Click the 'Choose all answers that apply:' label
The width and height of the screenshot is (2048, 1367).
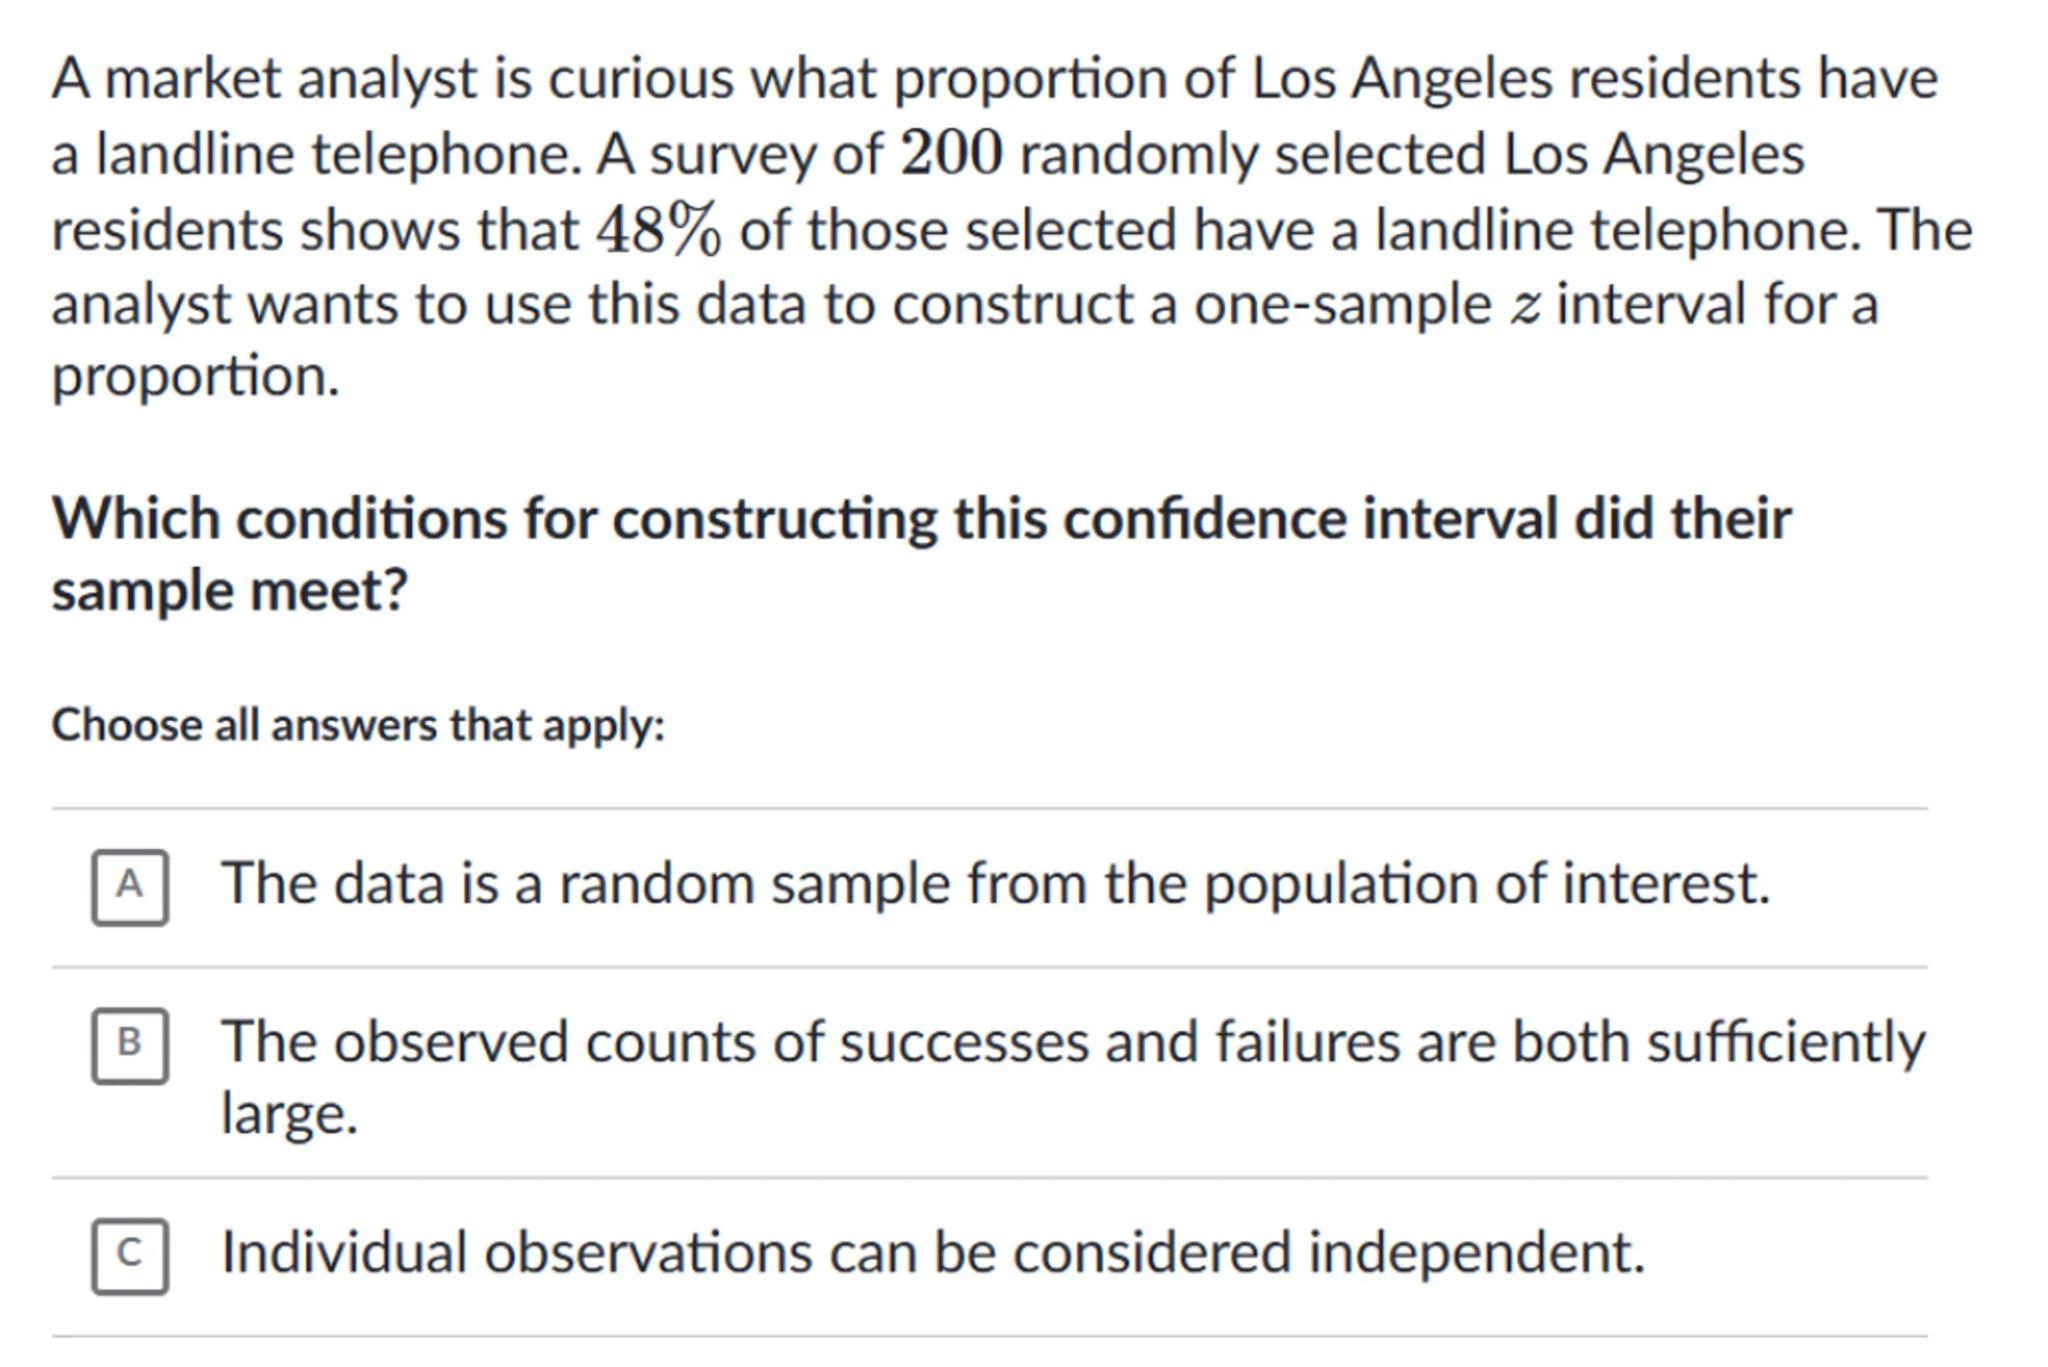(358, 725)
